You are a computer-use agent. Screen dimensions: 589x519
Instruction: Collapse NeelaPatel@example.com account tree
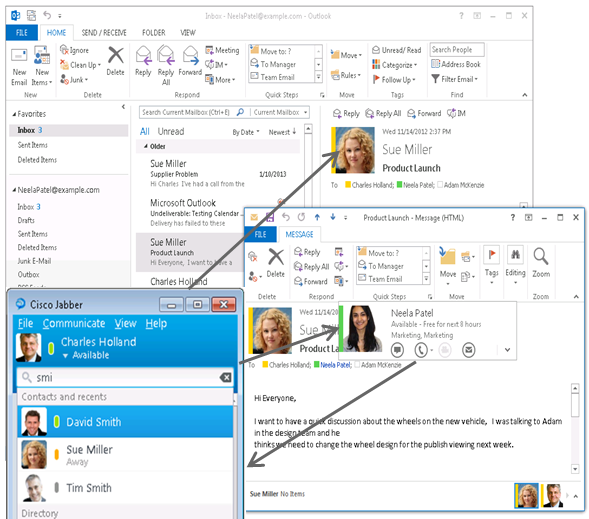(14, 190)
